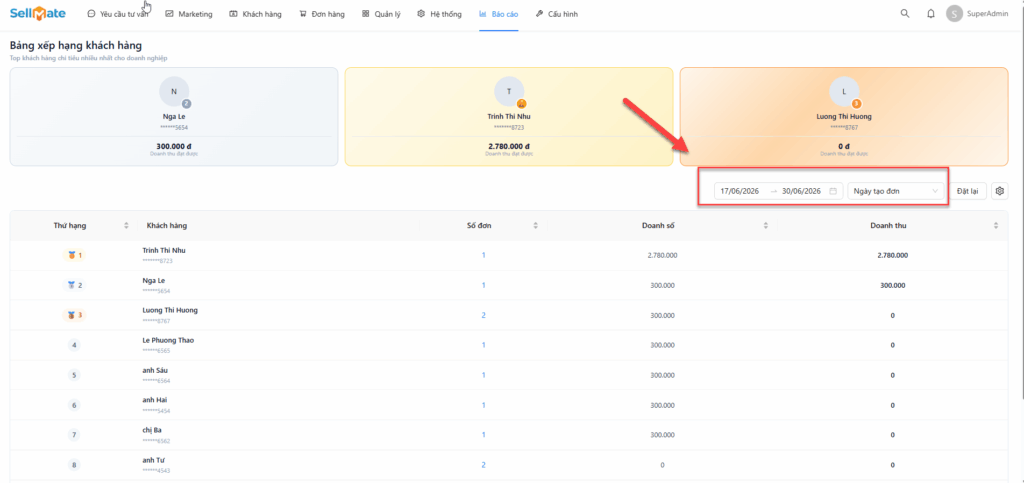Open order count link for chị Ba
Screen dimensions: 1024x483
pyautogui.click(x=483, y=435)
